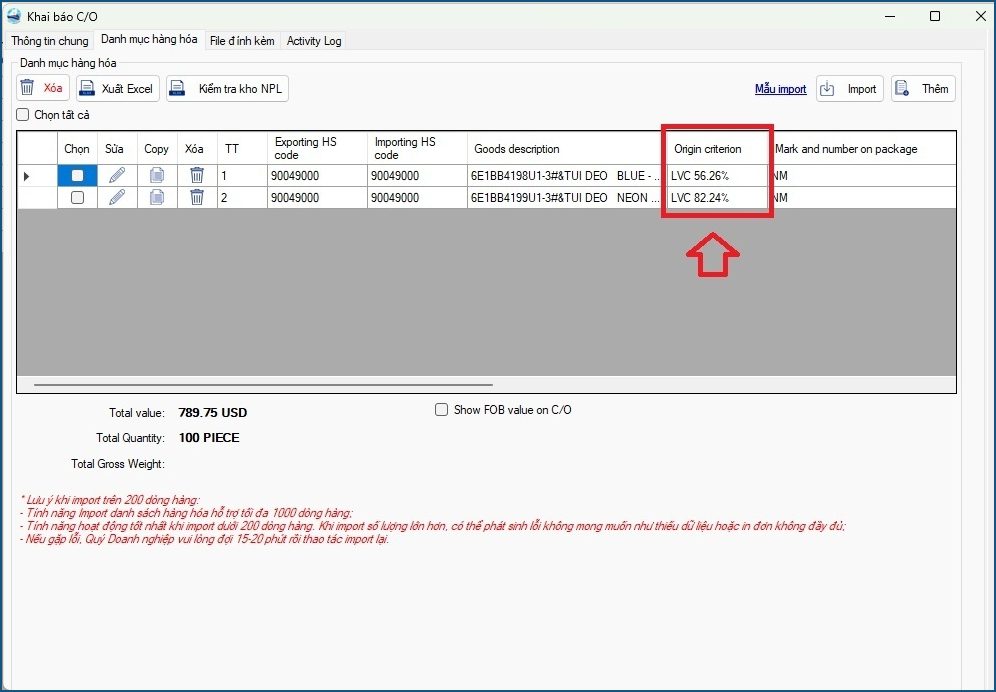Viewport: 996px width, 692px height.
Task: Enable the Chọn tất cả checkbox
Action: (x=23, y=115)
